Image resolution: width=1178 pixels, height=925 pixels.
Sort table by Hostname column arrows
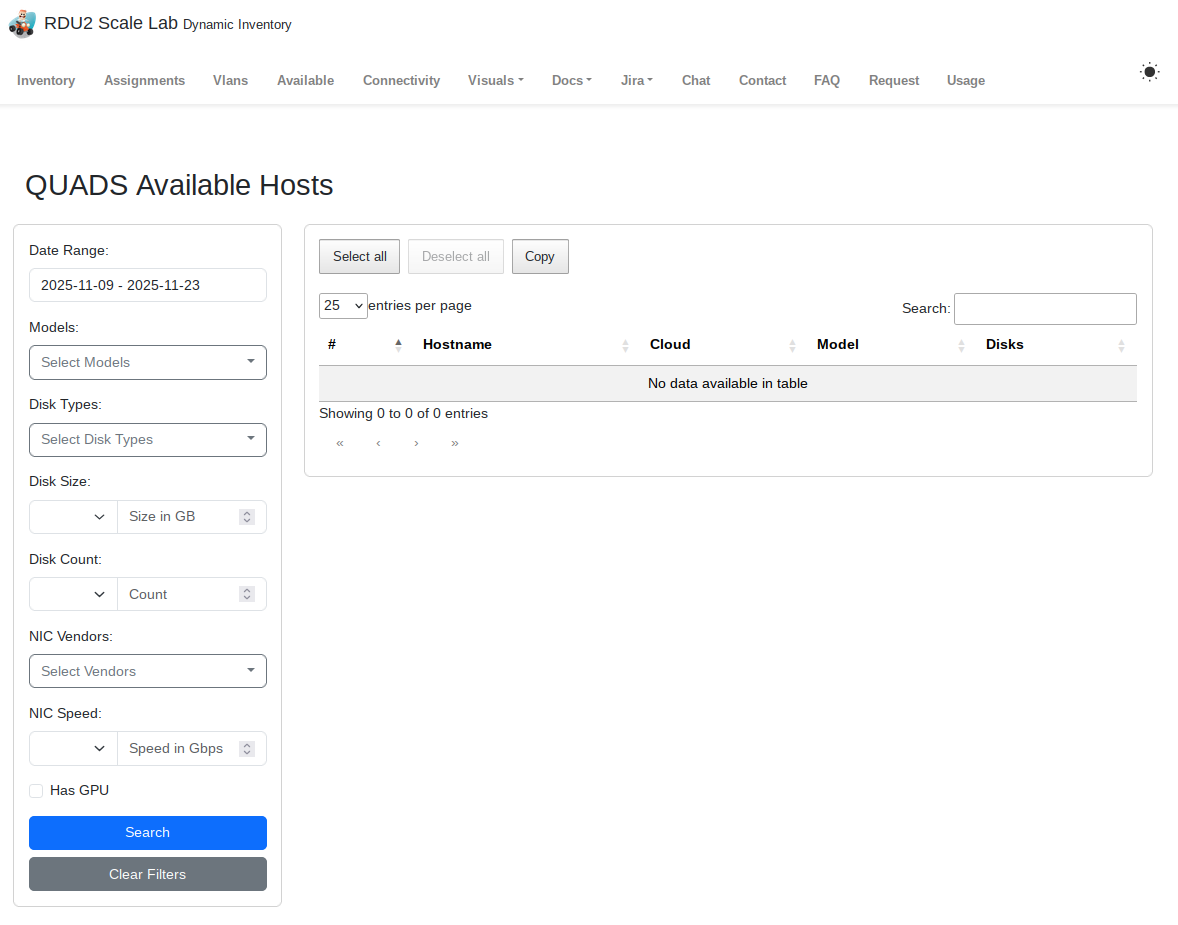625,345
